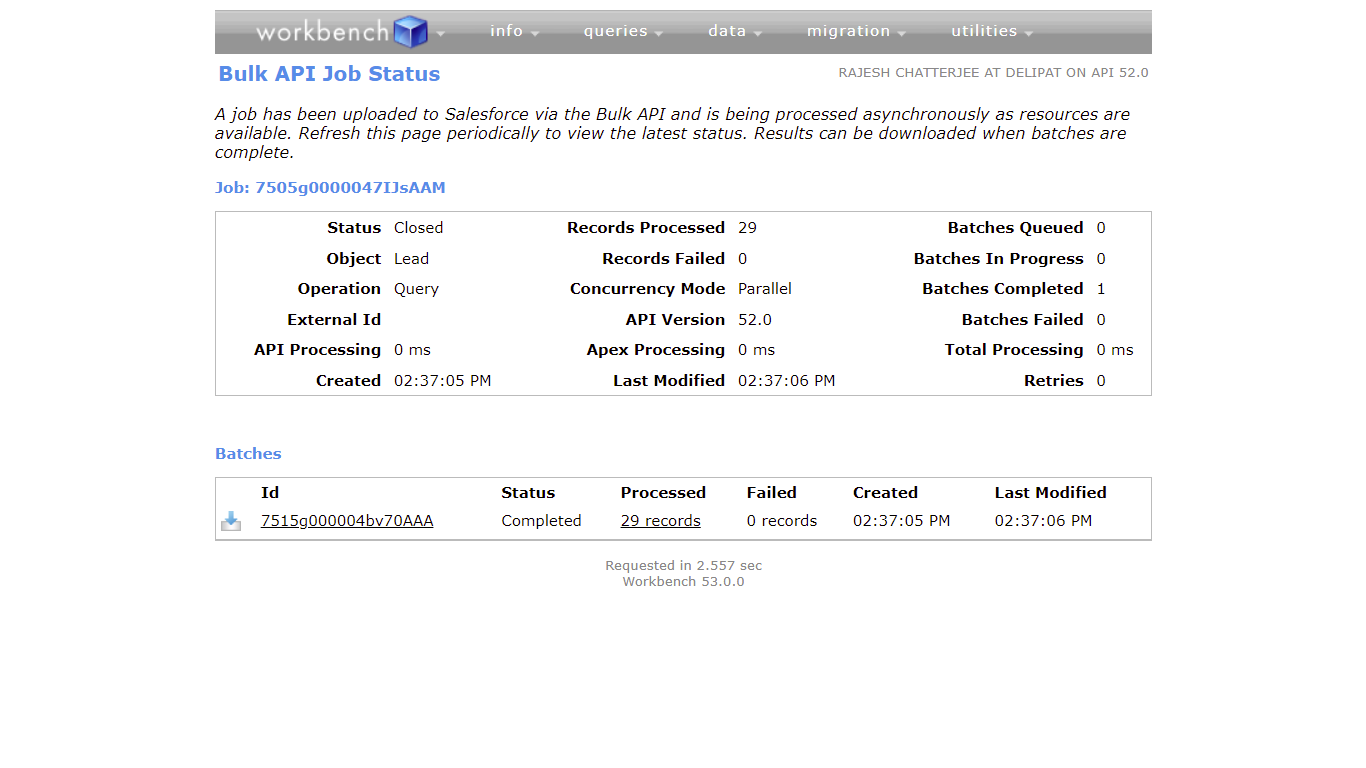Select the Total Processing value 0 ms
1366x768 pixels.
[x=1115, y=350]
